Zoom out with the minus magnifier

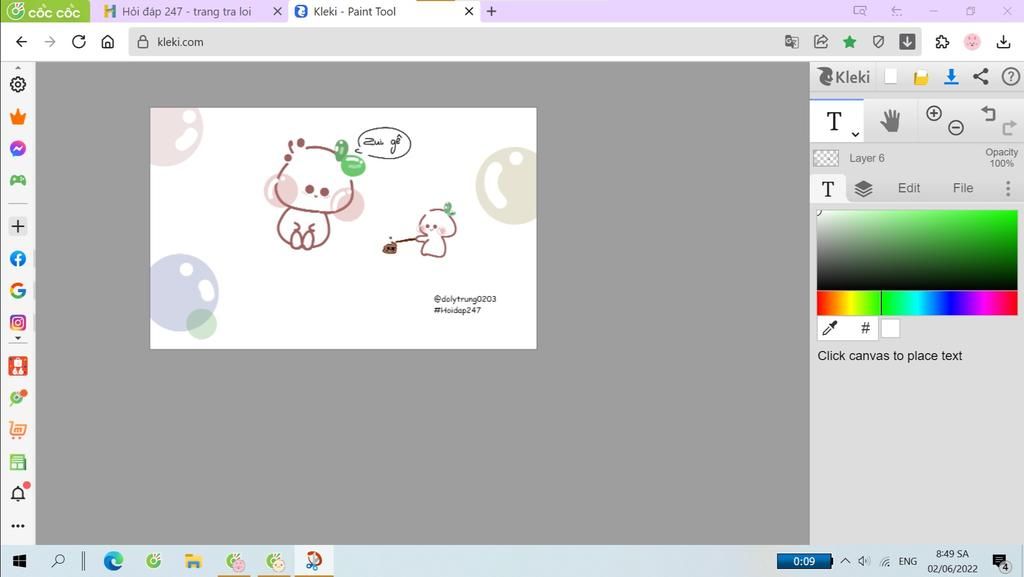[x=955, y=127]
